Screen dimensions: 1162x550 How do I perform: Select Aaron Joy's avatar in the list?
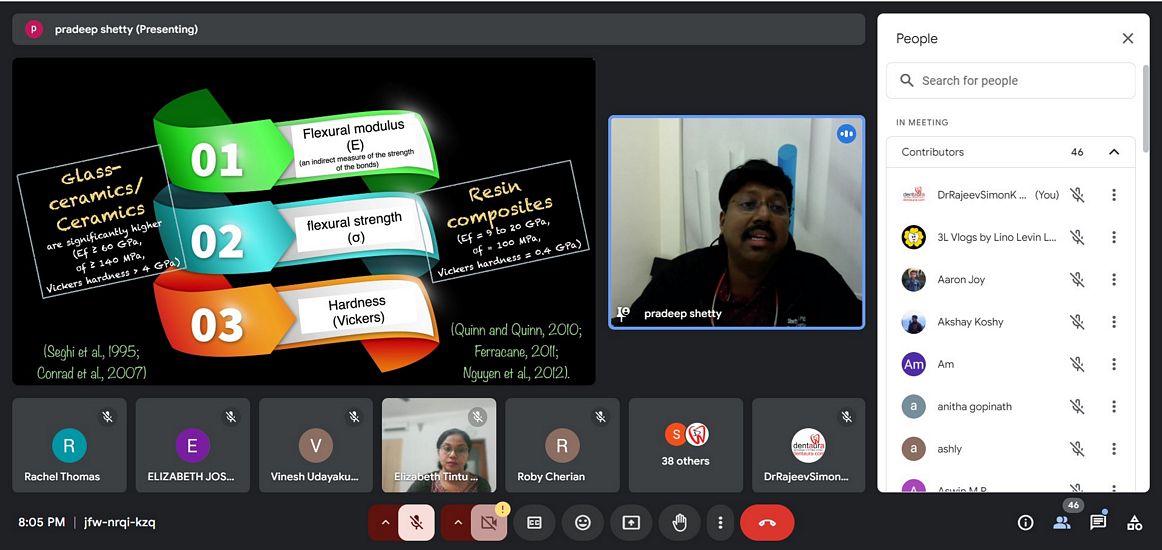[x=914, y=279]
